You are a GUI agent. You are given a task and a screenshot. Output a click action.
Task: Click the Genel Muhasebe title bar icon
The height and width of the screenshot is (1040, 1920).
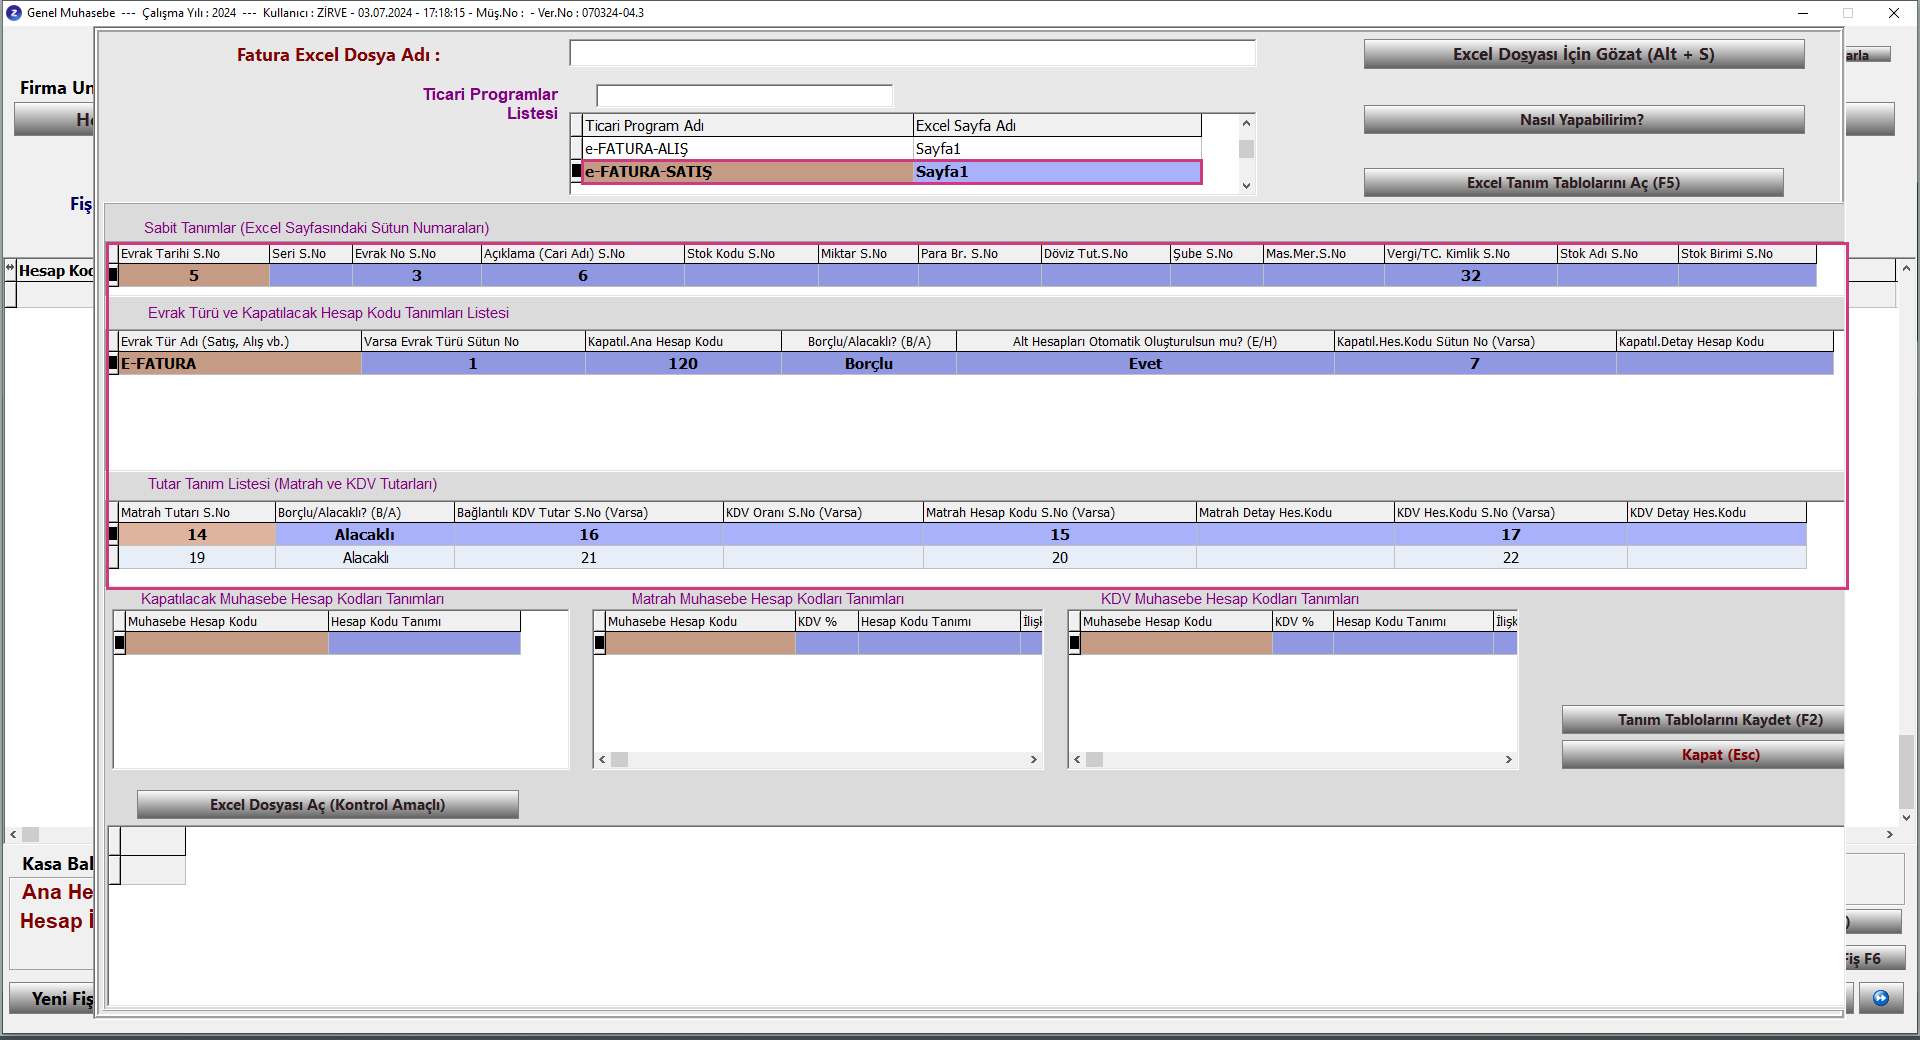[x=13, y=13]
